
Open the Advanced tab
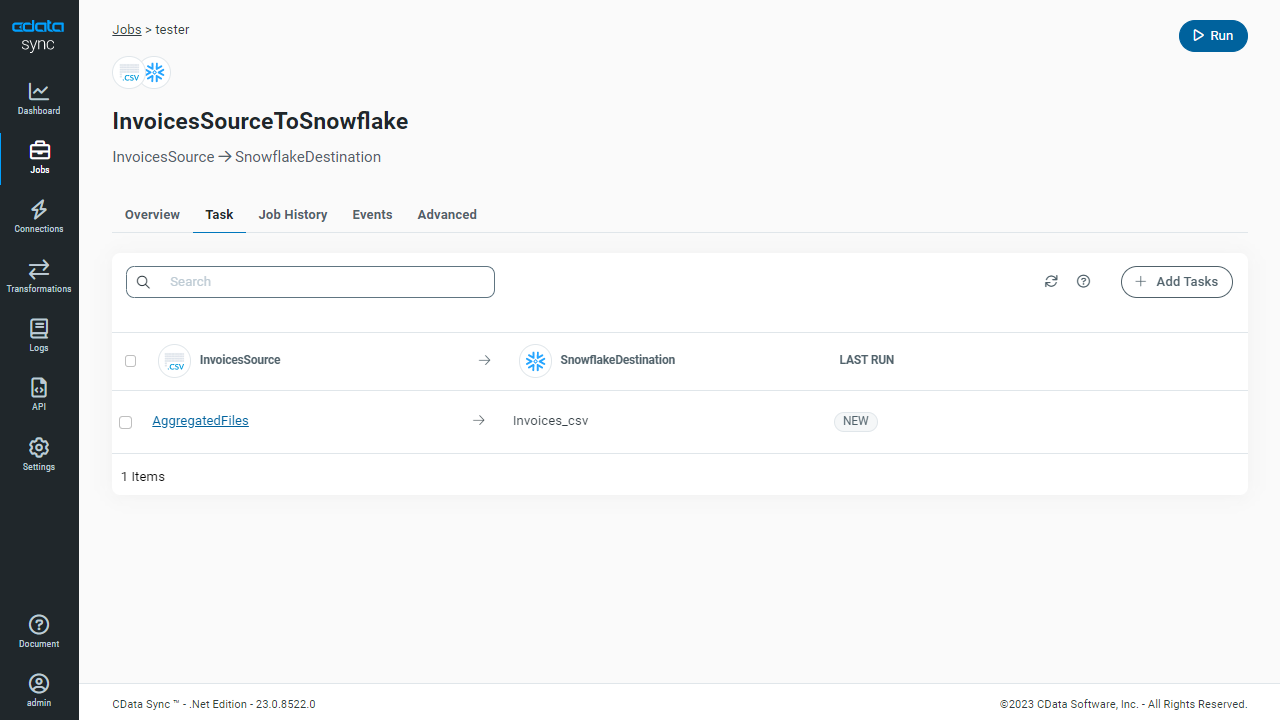click(447, 215)
